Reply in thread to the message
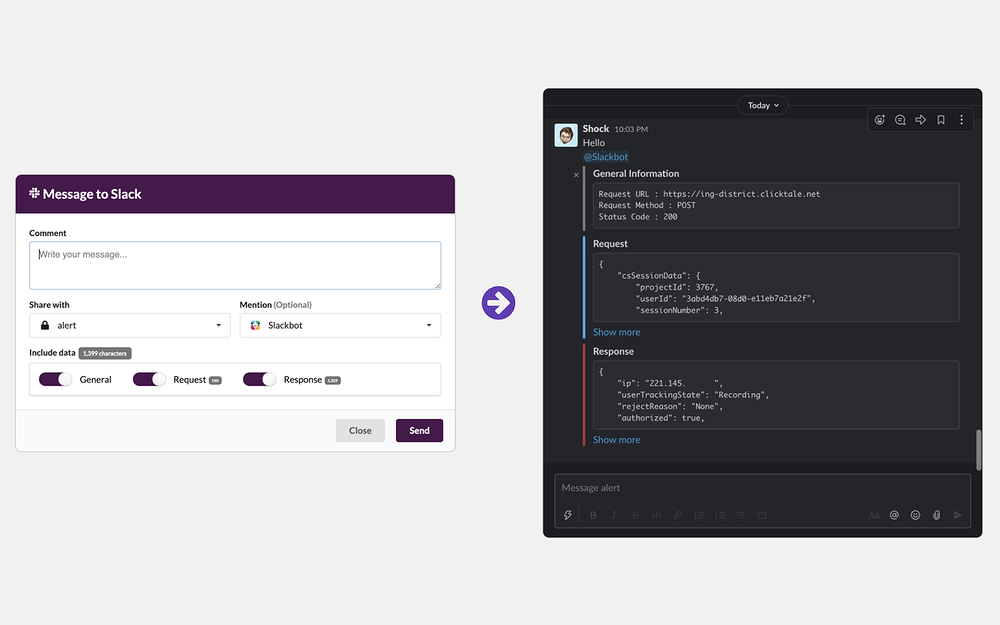Screen dimensions: 1000x625 coord(900,120)
